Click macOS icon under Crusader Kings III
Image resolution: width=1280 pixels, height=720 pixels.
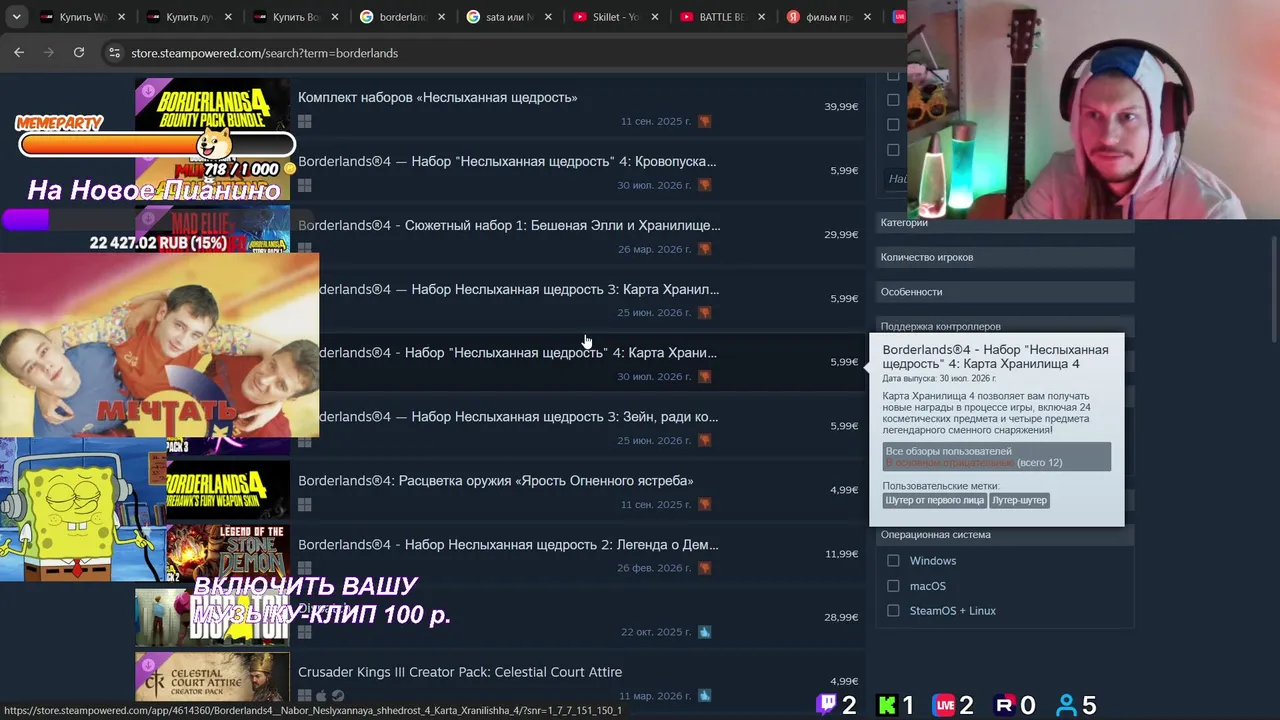point(321,696)
